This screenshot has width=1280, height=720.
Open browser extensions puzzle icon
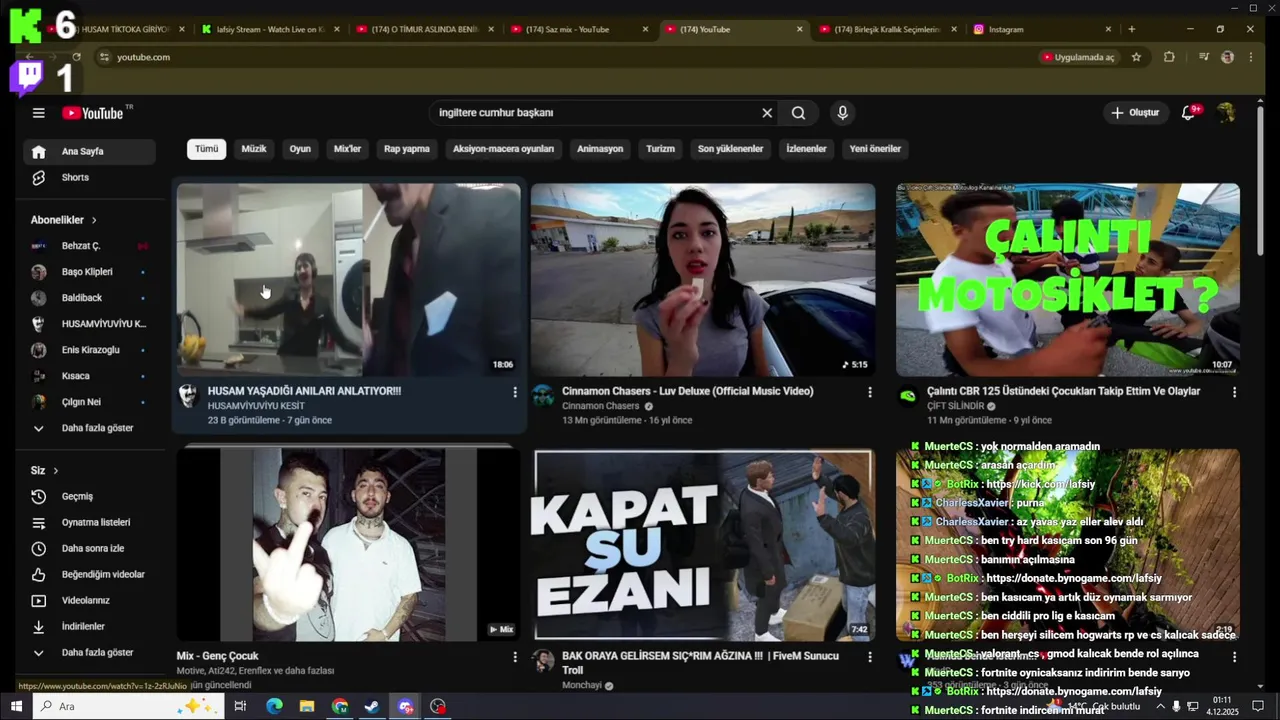[x=1169, y=57]
